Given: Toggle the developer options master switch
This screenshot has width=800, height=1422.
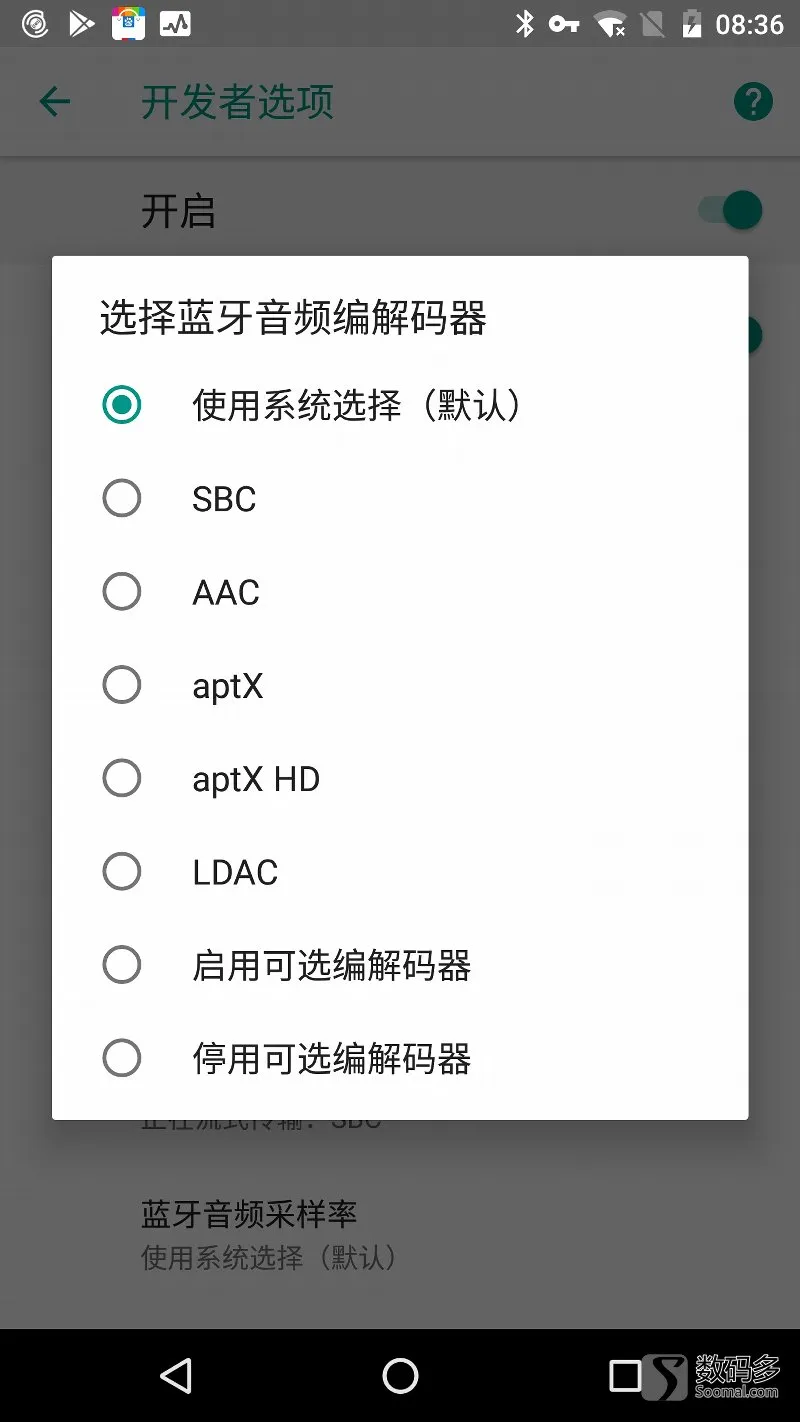Looking at the screenshot, I should (731, 211).
